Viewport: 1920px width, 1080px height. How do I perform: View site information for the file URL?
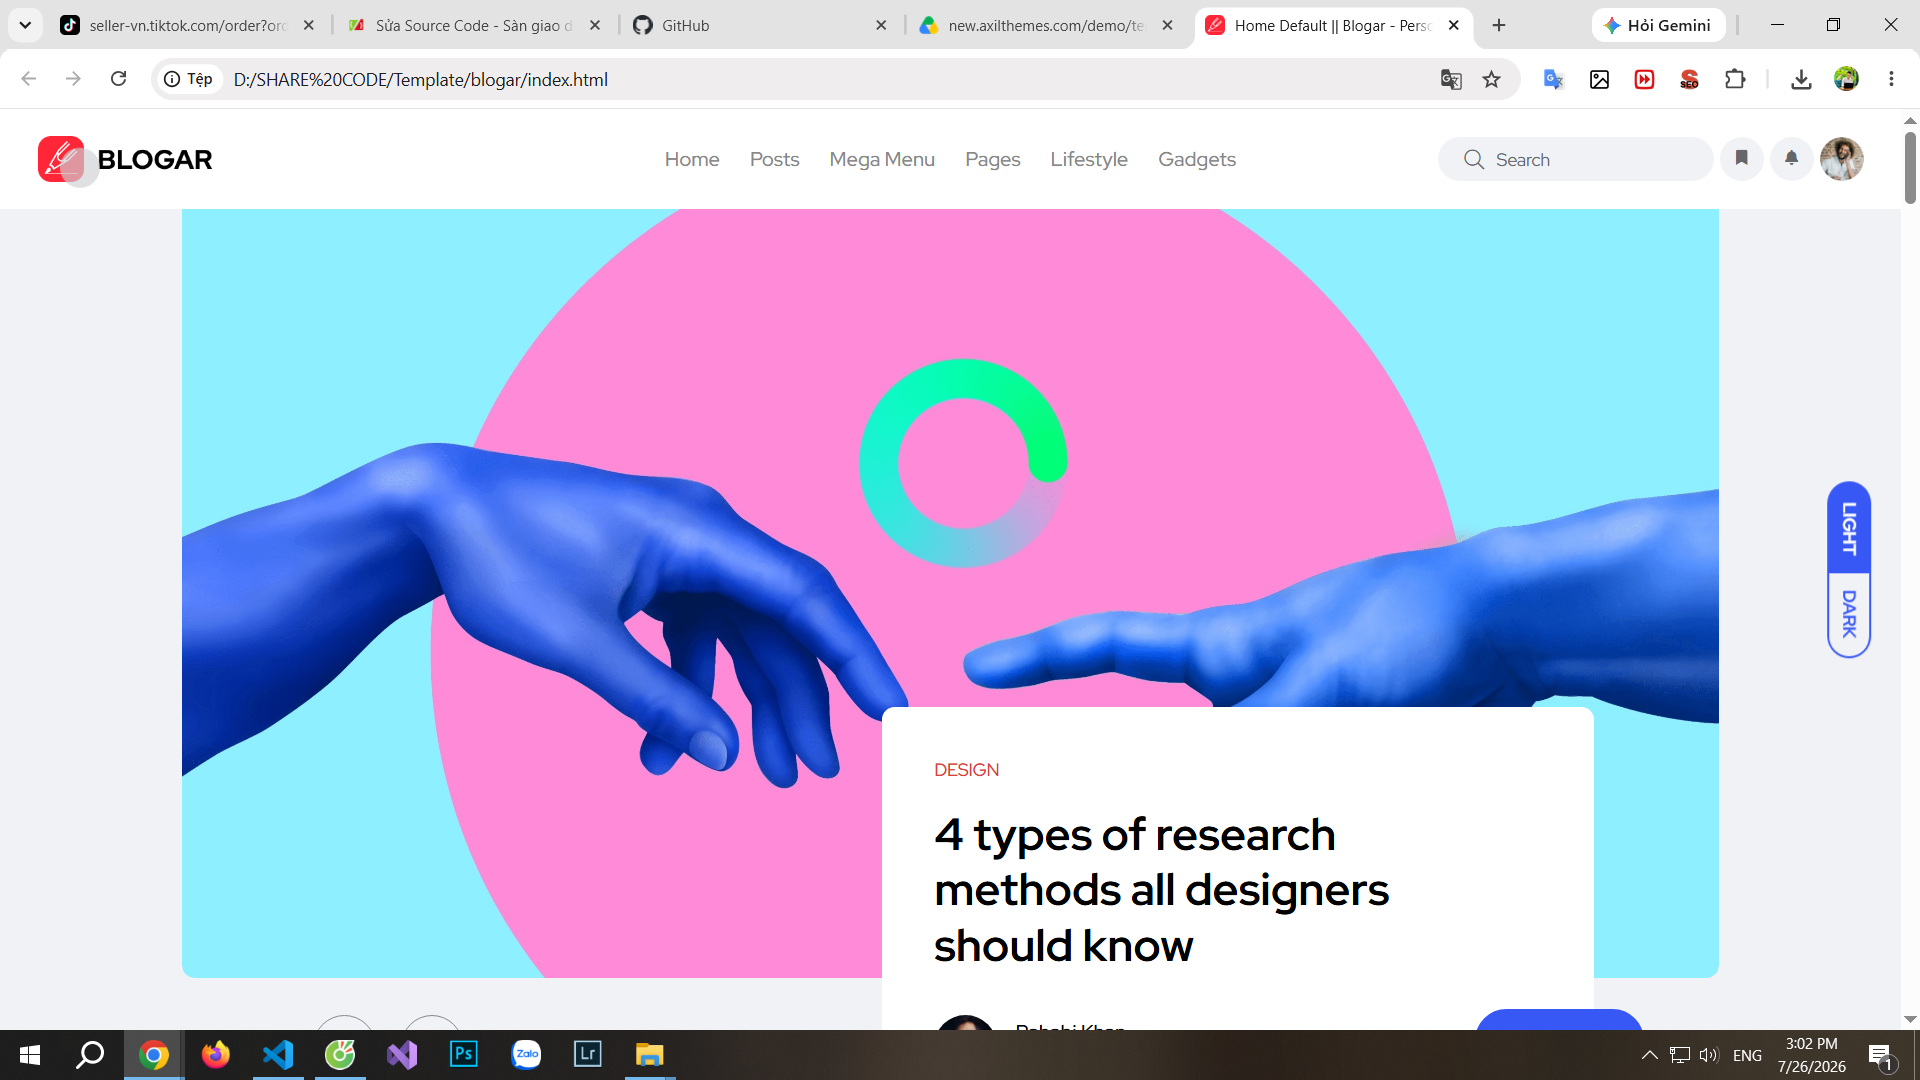[x=188, y=79]
